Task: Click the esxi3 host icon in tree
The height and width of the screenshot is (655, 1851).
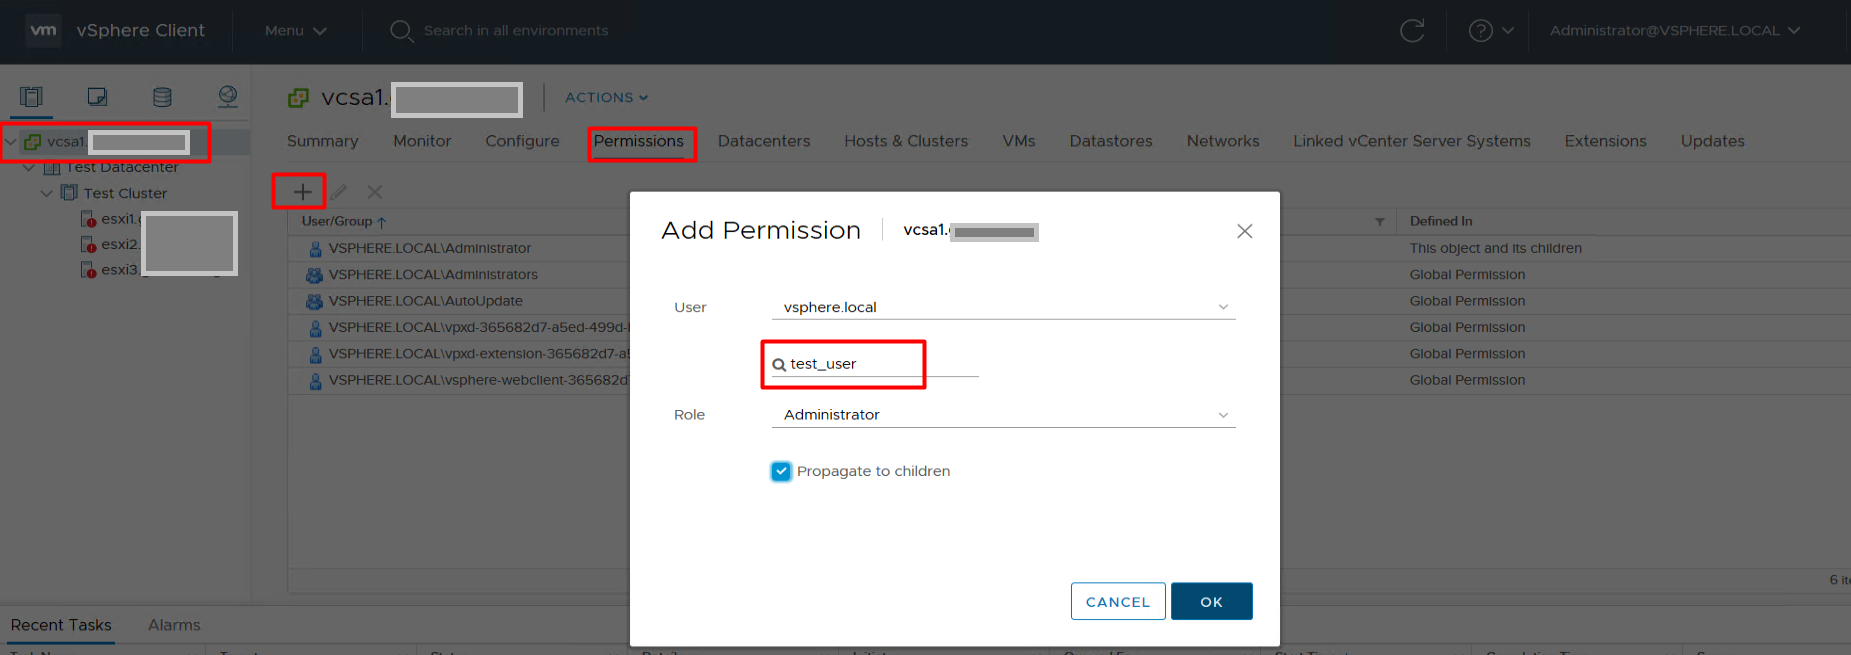Action: pyautogui.click(x=88, y=270)
